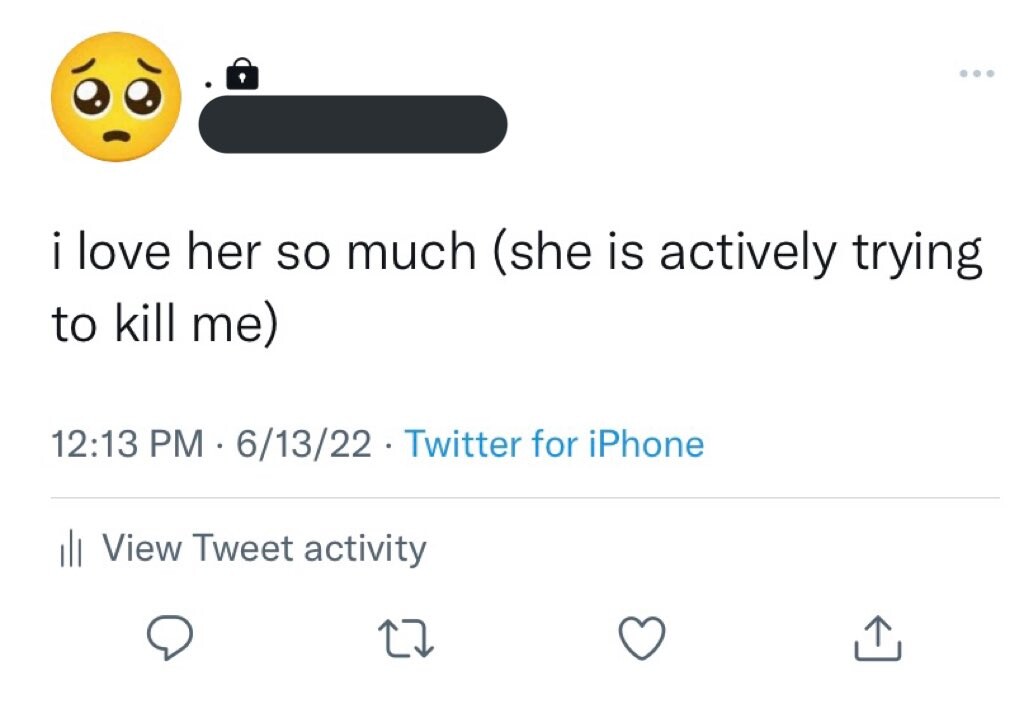The height and width of the screenshot is (704, 1024).
Task: Click the bar chart analytics icon
Action: [x=69, y=549]
